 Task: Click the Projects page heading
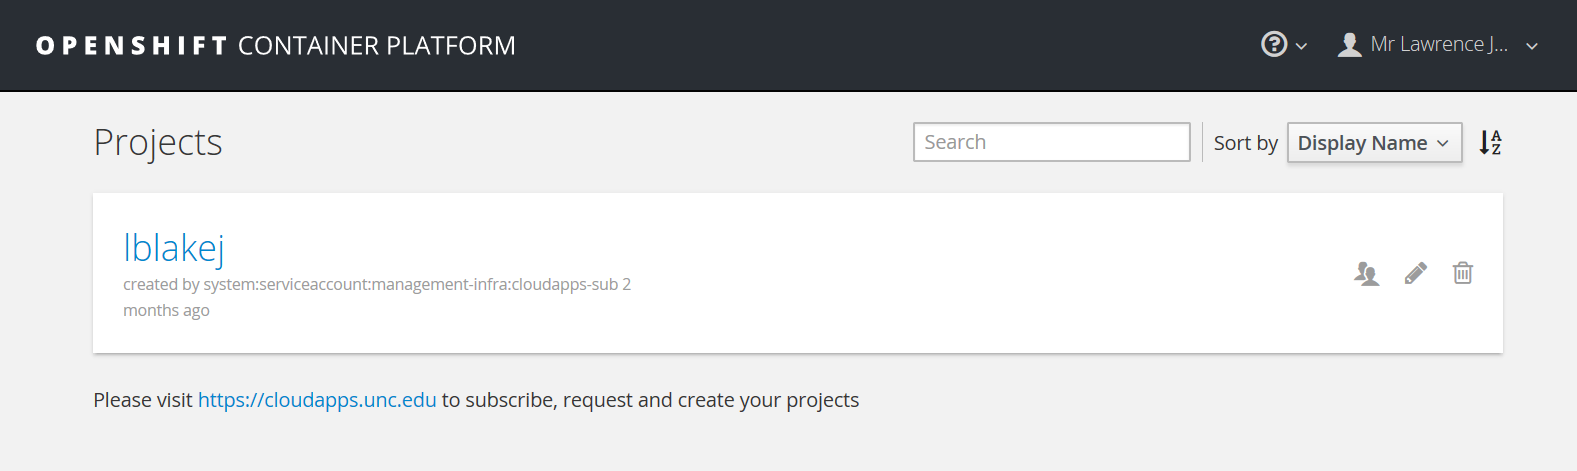158,143
